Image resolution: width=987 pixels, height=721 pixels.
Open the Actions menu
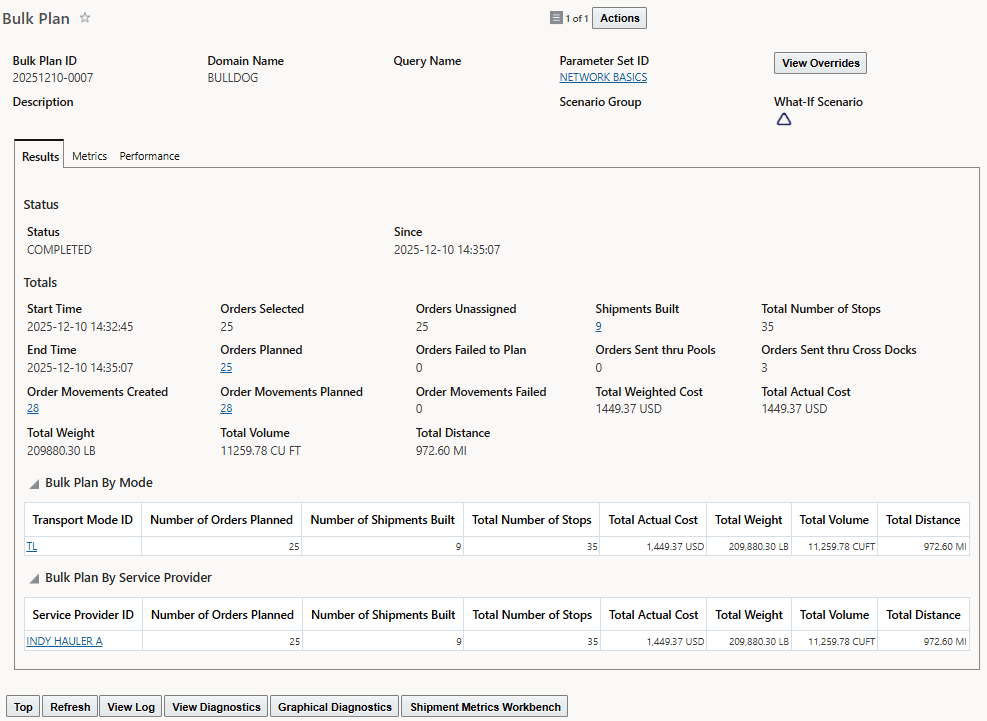pyautogui.click(x=618, y=17)
